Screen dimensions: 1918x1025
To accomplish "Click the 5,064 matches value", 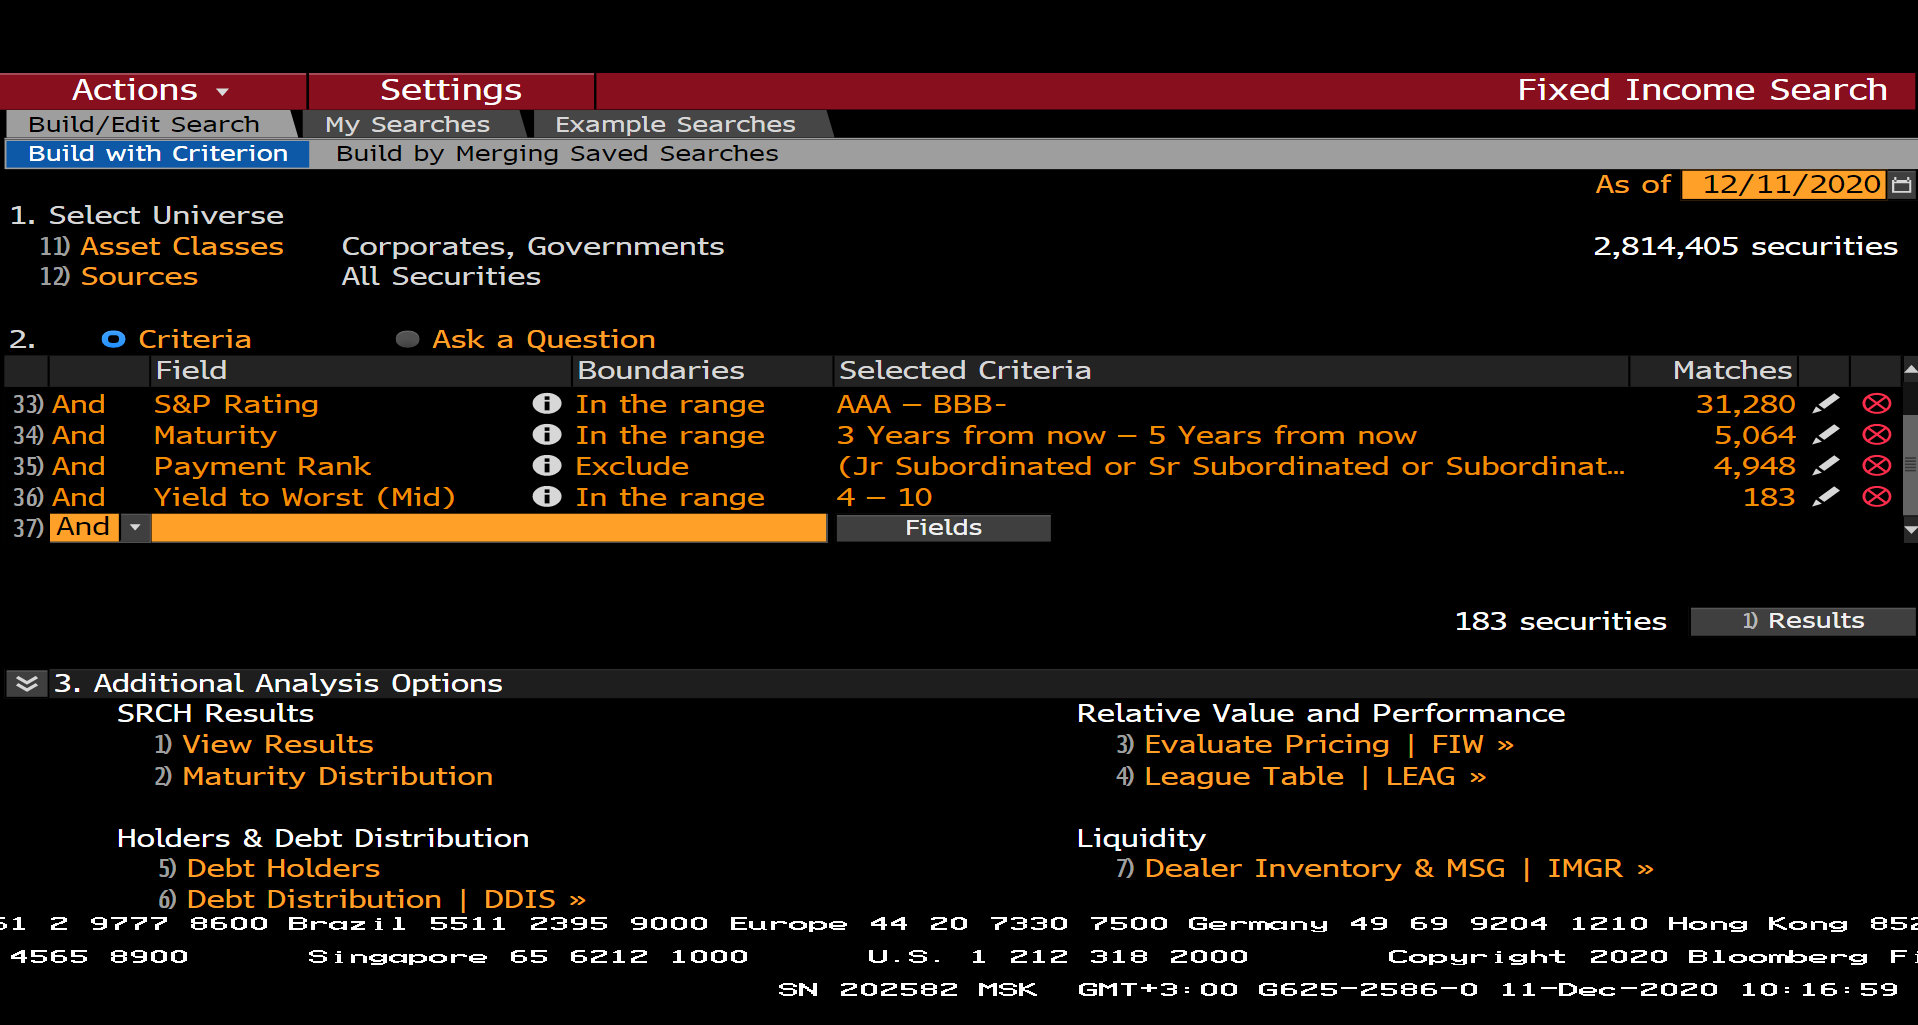I will pyautogui.click(x=1755, y=435).
